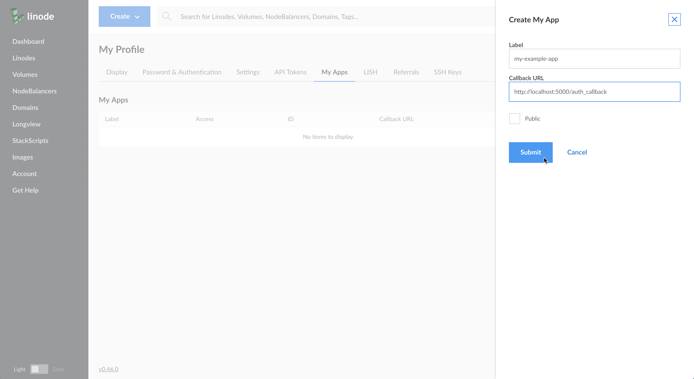Switch to Password & Authentication tab
This screenshot has height=379, width=694.
click(182, 72)
